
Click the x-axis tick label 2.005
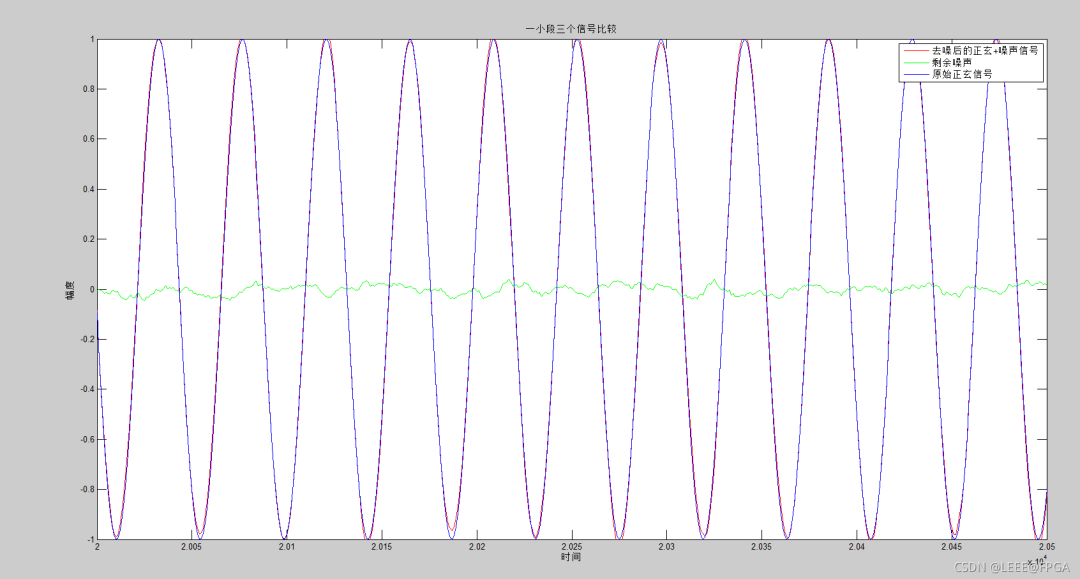(x=192, y=547)
